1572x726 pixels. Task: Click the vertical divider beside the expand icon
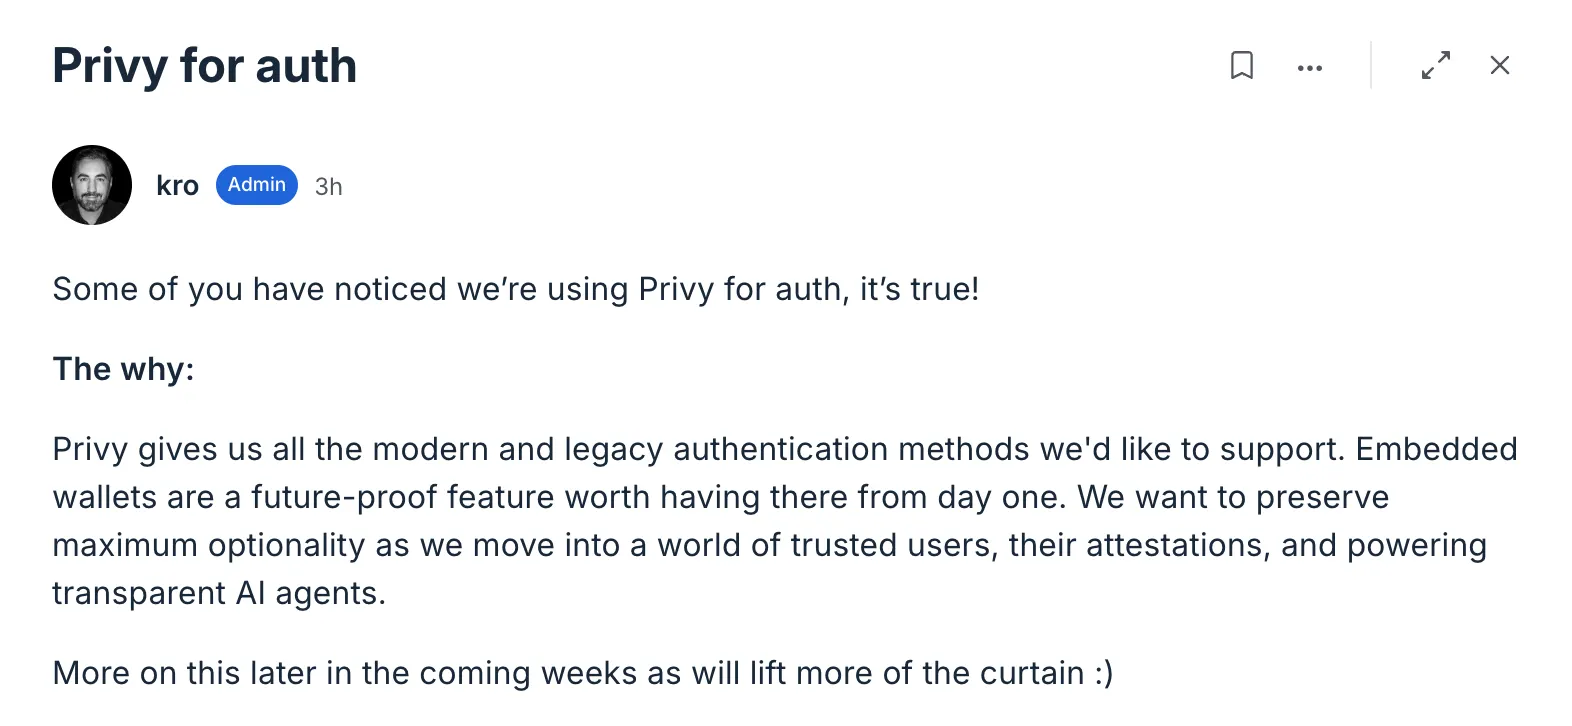1371,65
